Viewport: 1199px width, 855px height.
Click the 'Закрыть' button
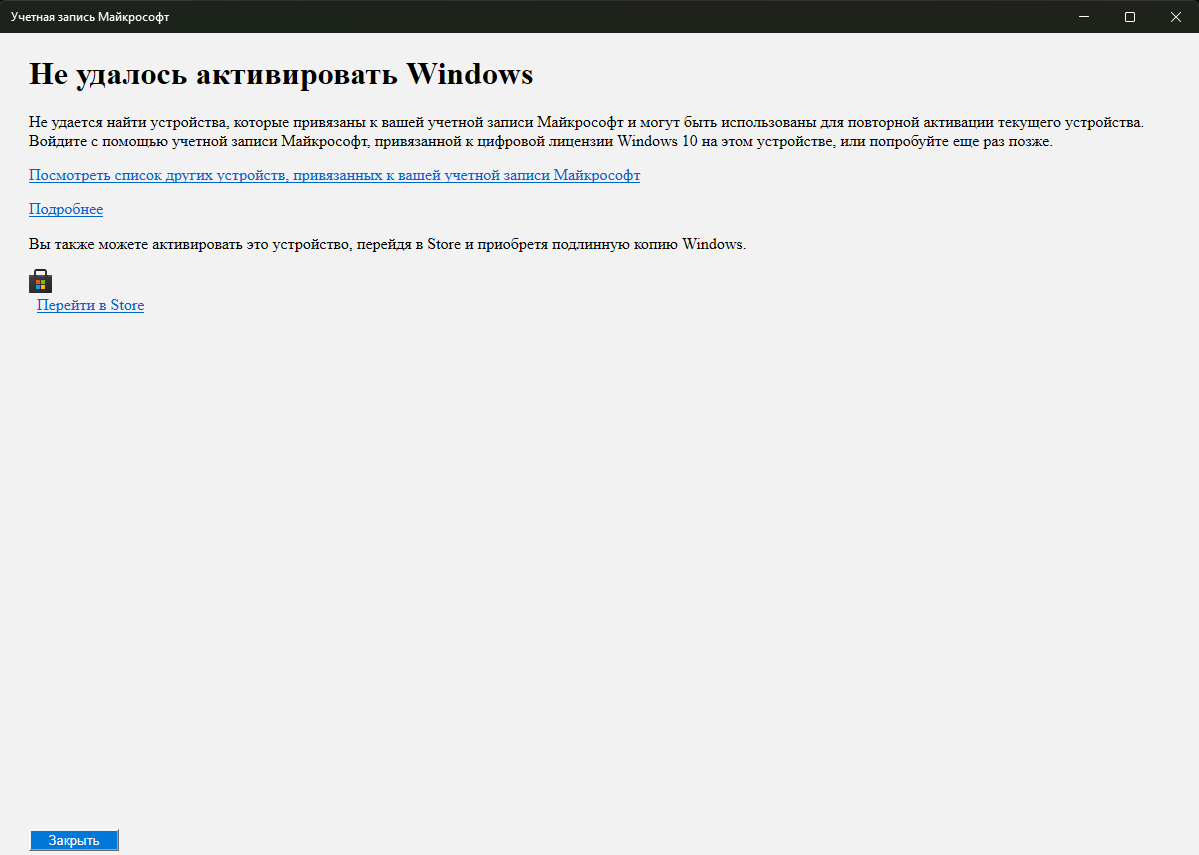pyautogui.click(x=74, y=840)
